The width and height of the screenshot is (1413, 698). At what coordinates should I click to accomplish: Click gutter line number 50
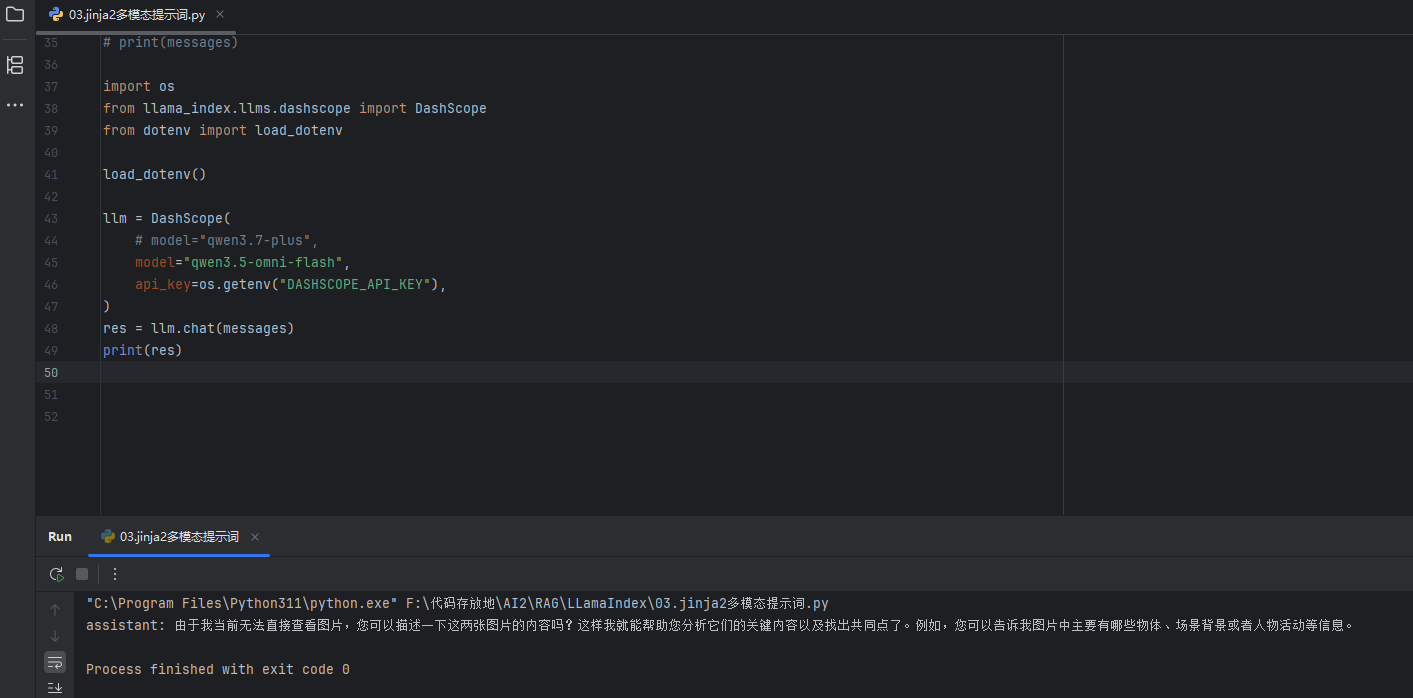(51, 372)
